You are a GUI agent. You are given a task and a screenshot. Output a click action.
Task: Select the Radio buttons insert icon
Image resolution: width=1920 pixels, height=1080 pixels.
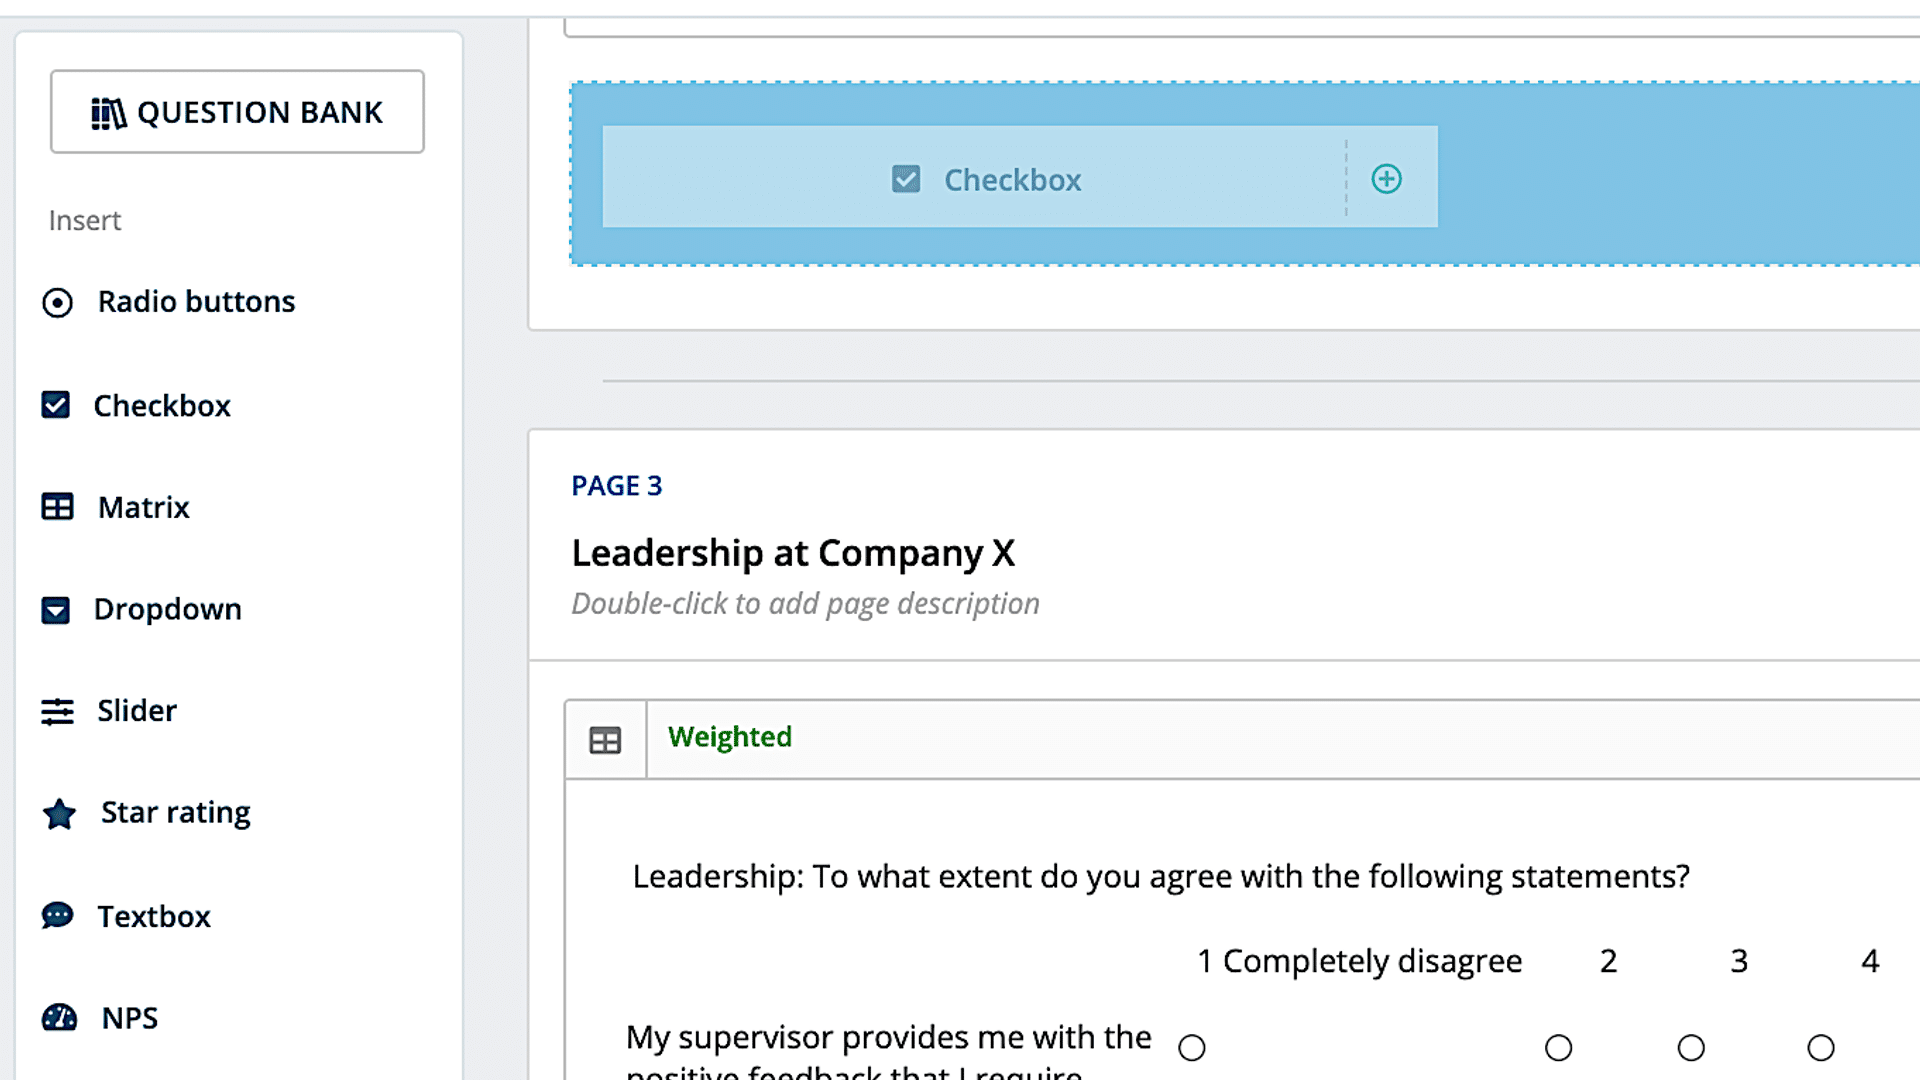point(57,302)
